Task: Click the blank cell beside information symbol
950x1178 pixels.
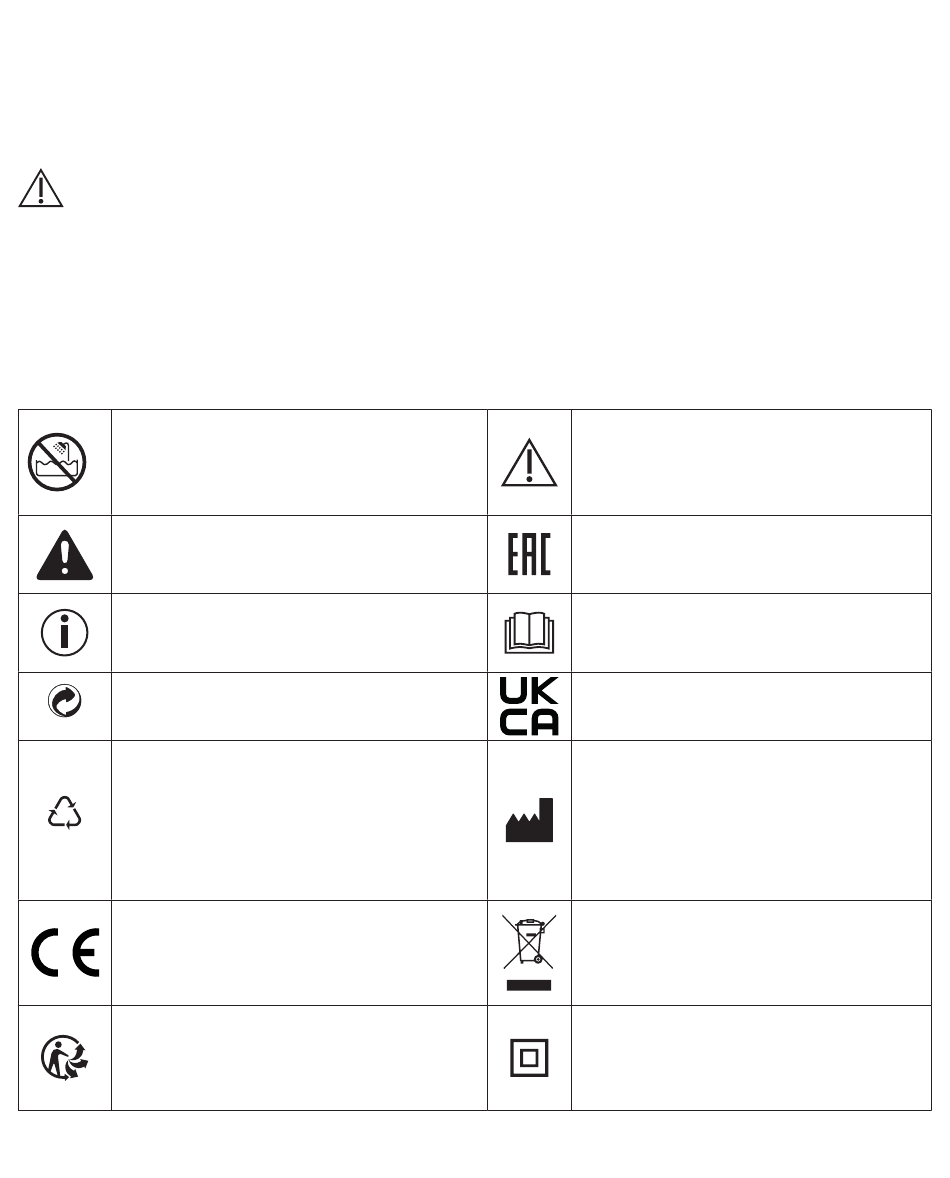Action: tap(300, 633)
